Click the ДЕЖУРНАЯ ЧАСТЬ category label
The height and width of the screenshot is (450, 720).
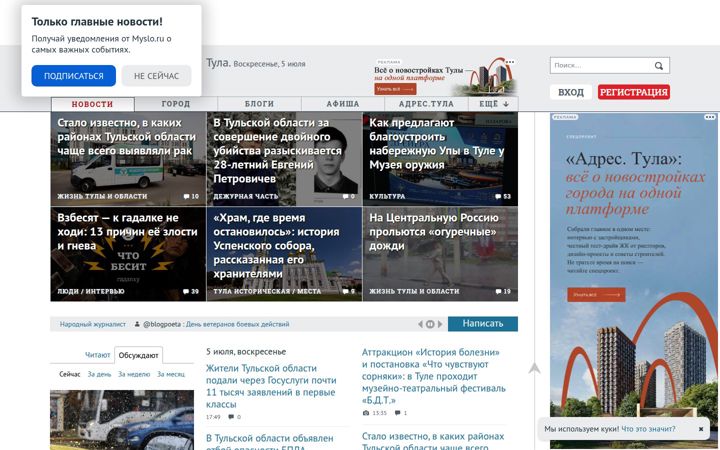click(x=246, y=196)
